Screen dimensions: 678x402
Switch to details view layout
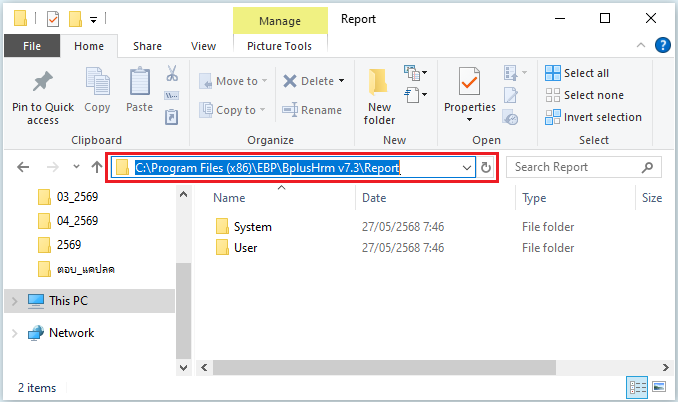tap(637, 386)
